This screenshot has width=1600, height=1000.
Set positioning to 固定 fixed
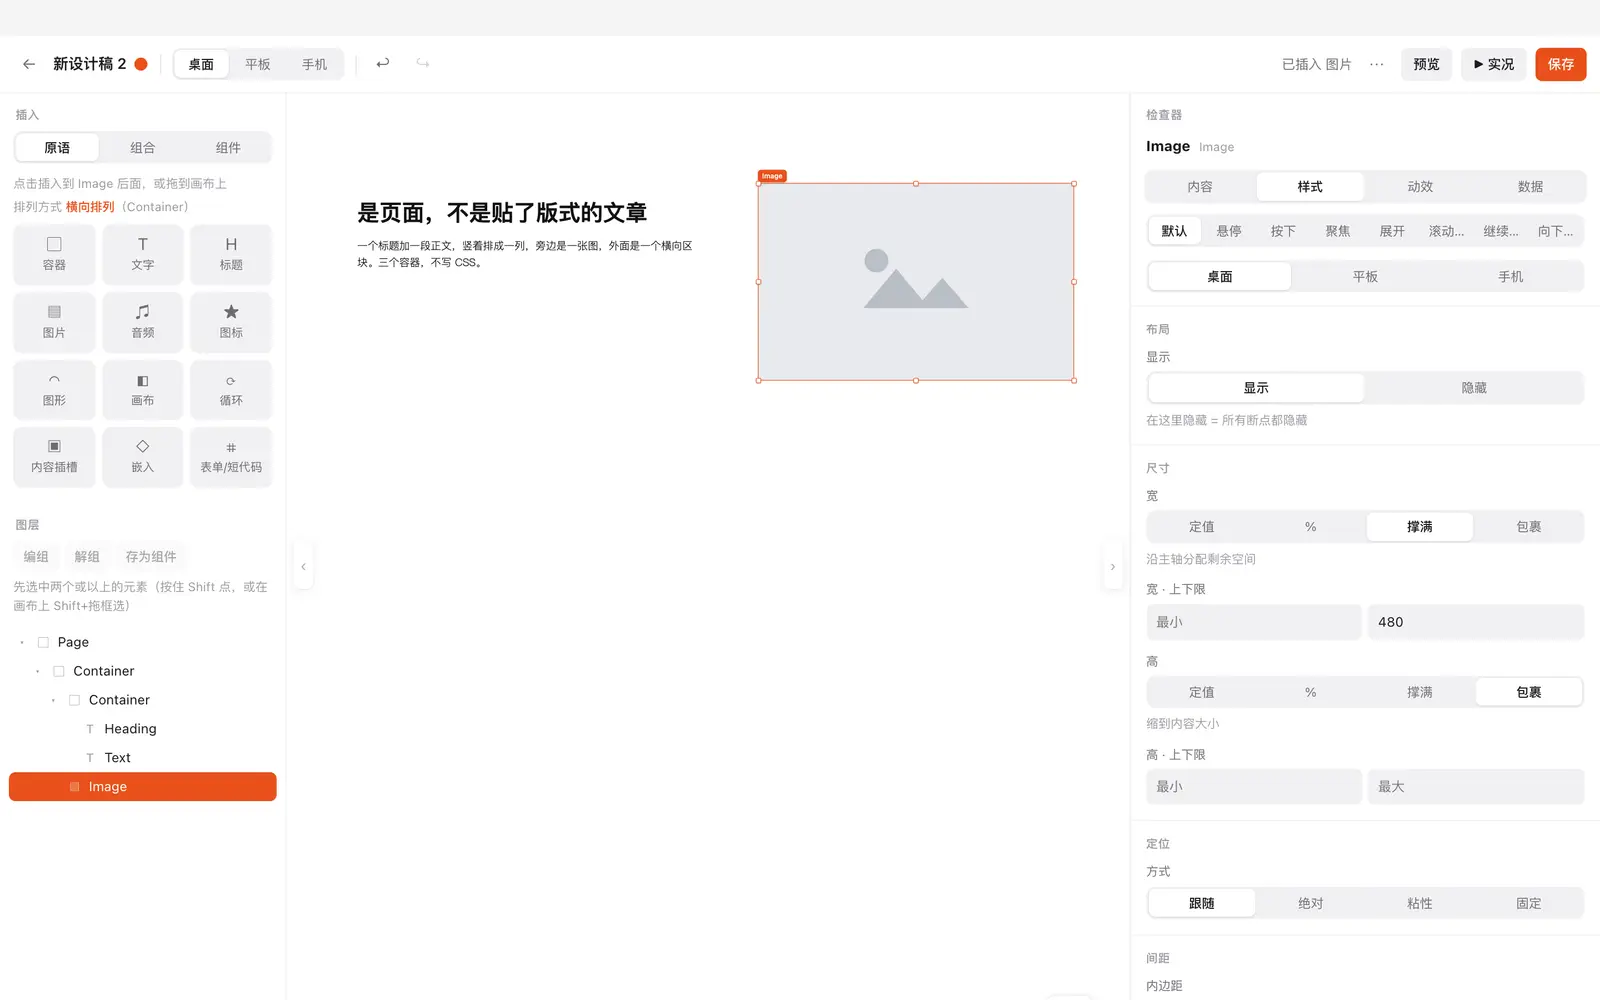1529,903
